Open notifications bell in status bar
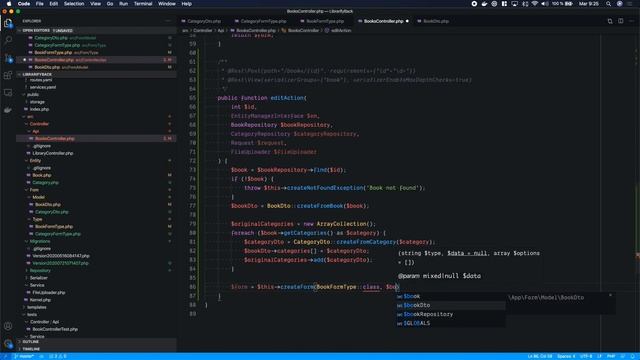Image resolution: width=640 pixels, height=360 pixels. point(632,356)
